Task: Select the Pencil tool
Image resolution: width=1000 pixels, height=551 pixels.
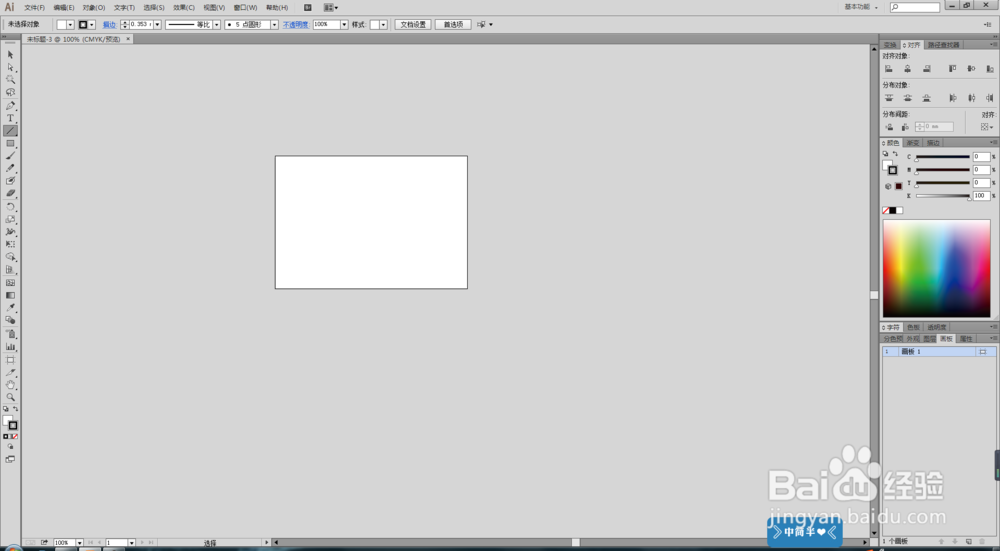Action: (10, 168)
